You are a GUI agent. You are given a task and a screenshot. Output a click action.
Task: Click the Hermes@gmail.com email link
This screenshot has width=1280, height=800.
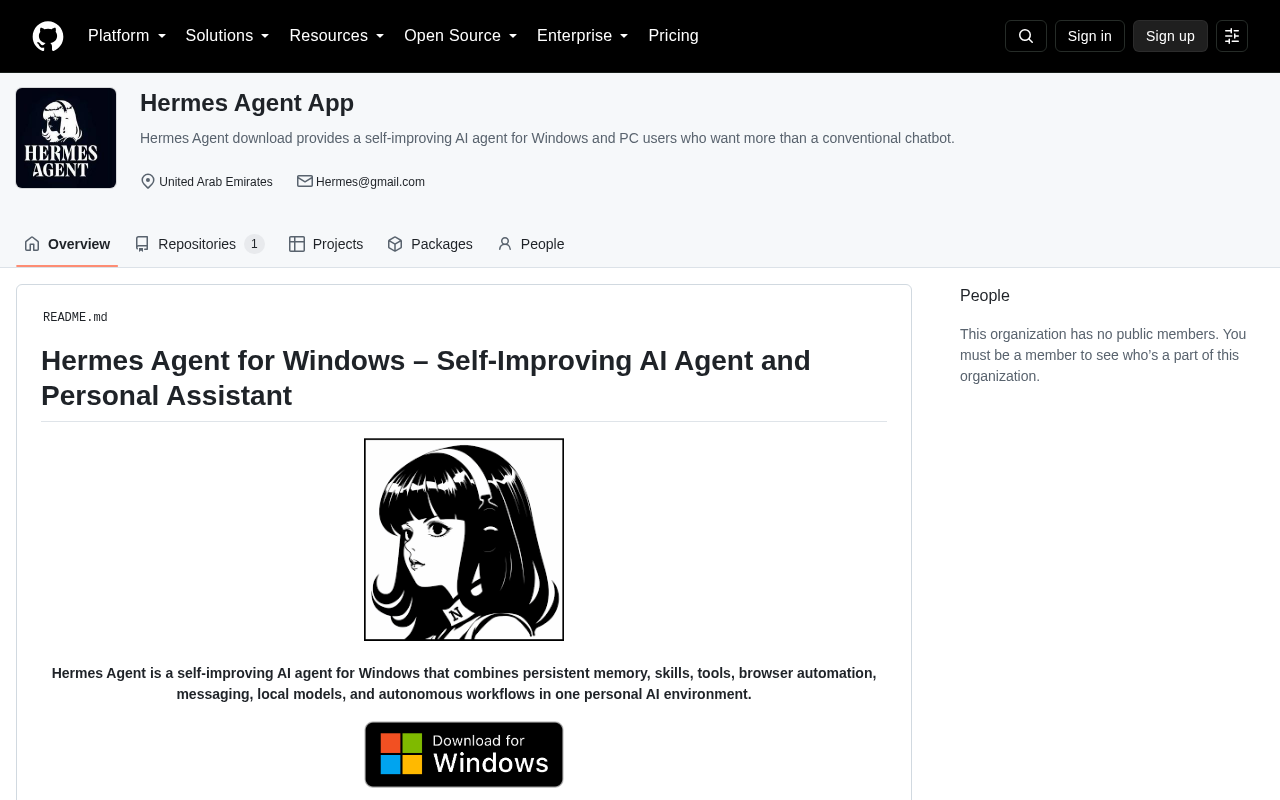coord(370,182)
